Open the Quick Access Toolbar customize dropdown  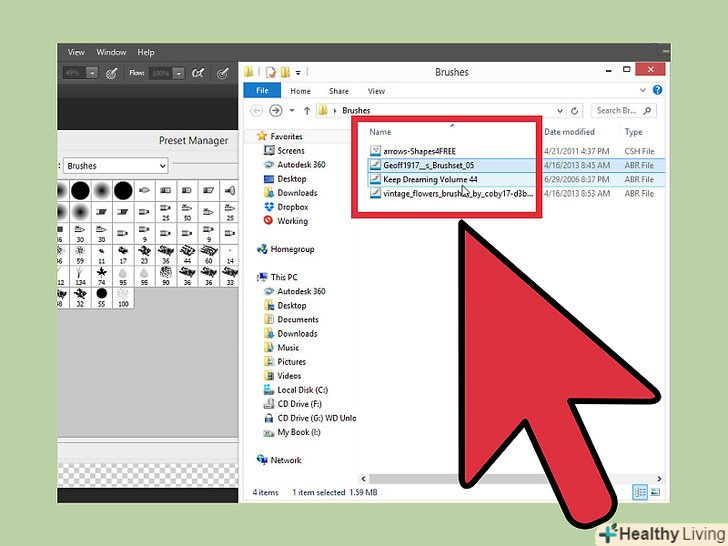click(298, 72)
